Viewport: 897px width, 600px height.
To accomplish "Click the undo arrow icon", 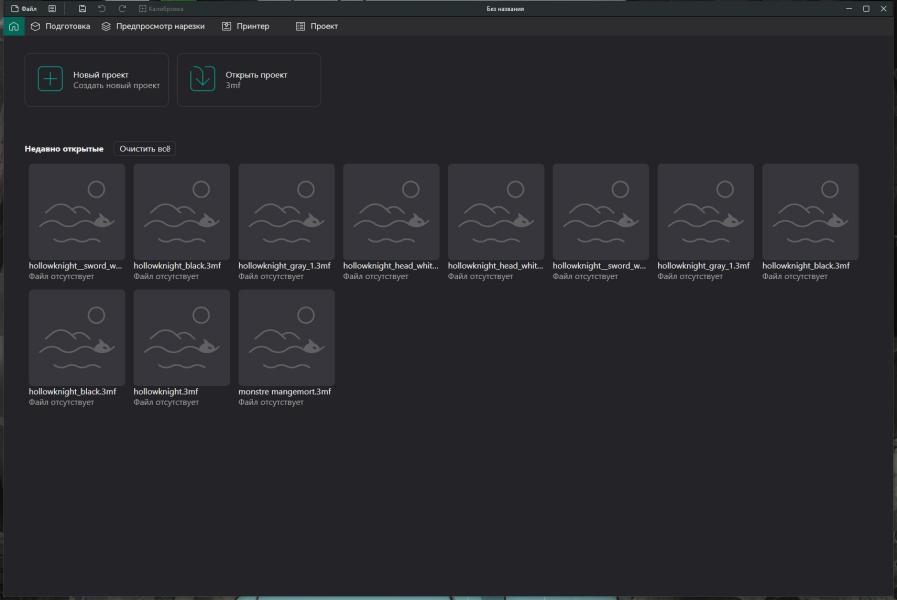I will pyautogui.click(x=102, y=8).
